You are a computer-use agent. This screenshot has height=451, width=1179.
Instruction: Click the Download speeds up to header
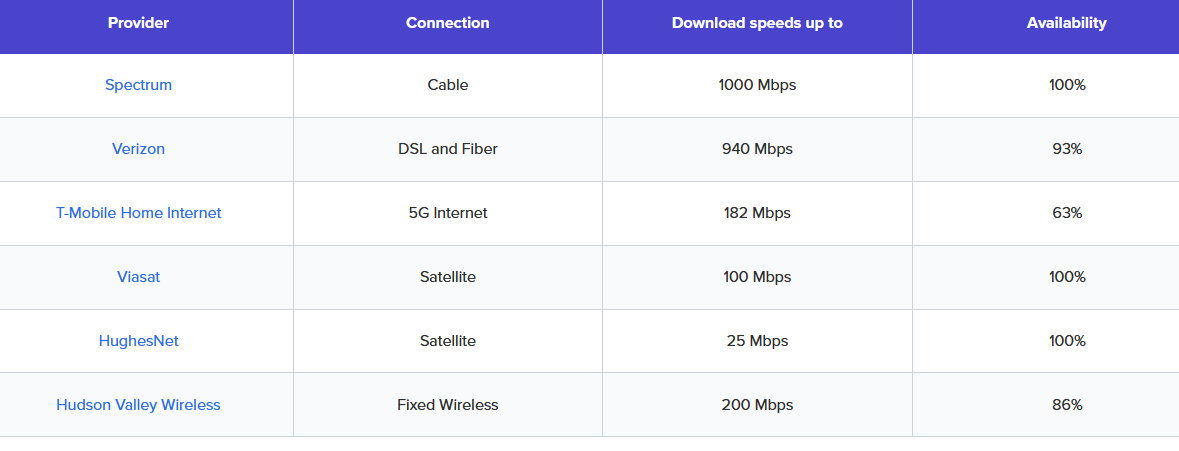click(757, 23)
